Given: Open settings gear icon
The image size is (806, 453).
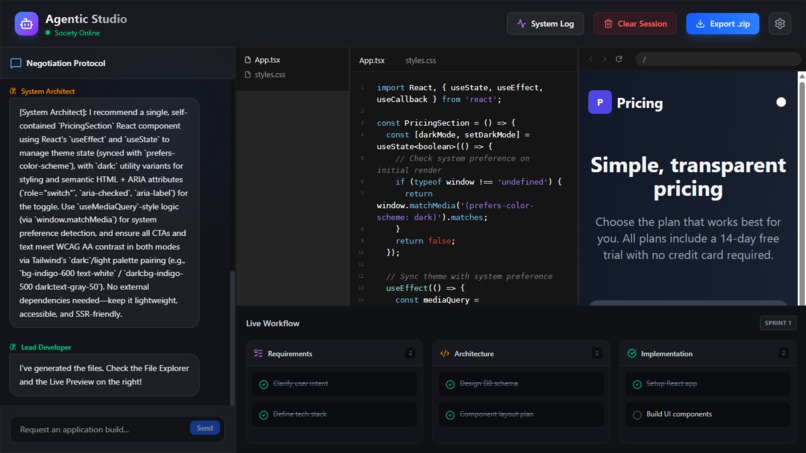Looking at the screenshot, I should (x=780, y=24).
